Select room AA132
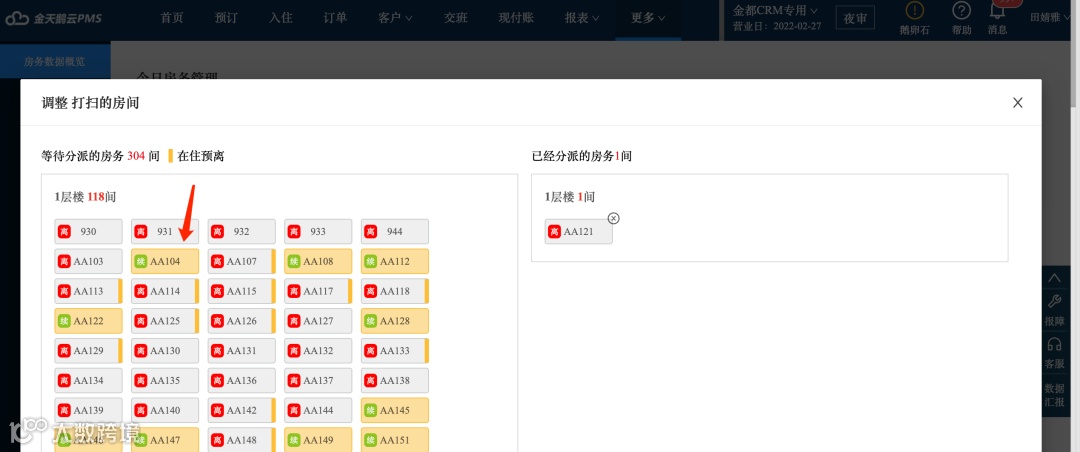1080x452 pixels. (x=318, y=351)
